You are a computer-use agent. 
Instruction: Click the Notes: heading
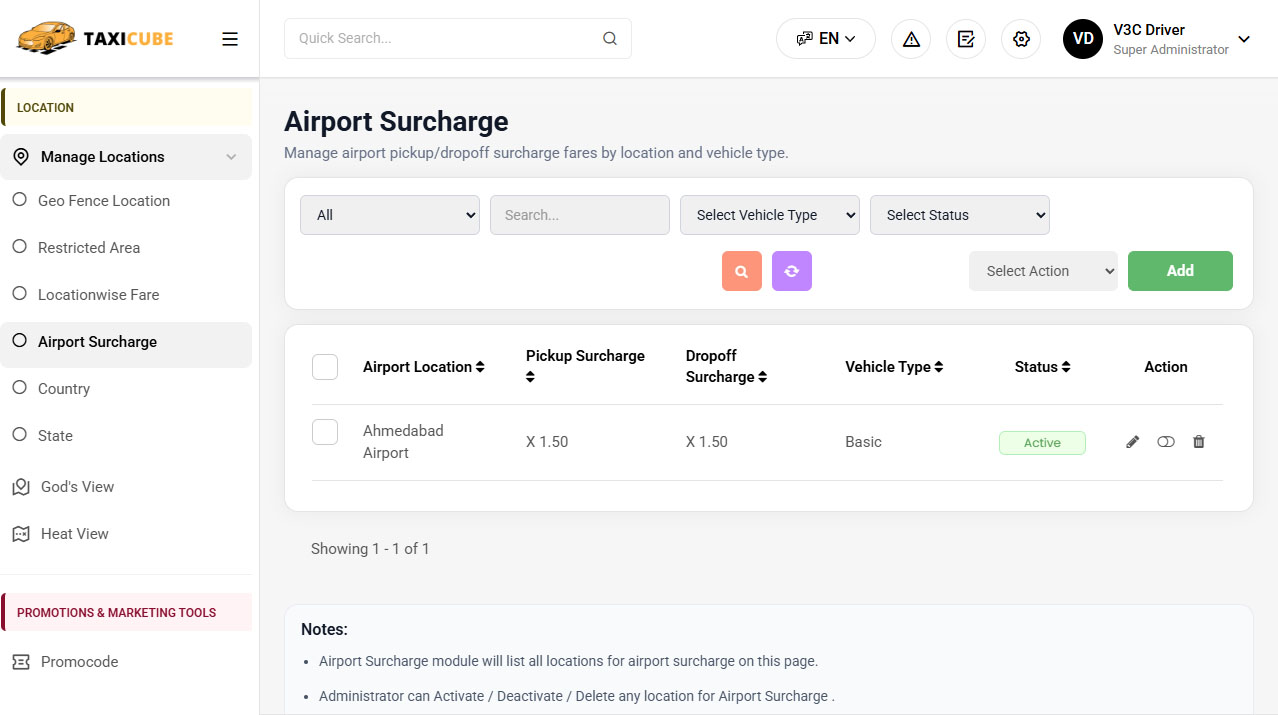pos(324,630)
